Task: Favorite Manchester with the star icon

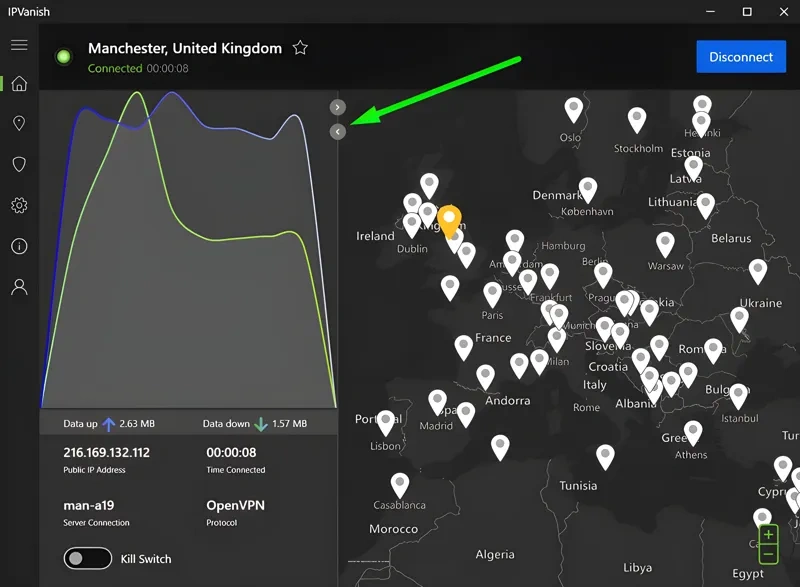Action: (x=300, y=48)
